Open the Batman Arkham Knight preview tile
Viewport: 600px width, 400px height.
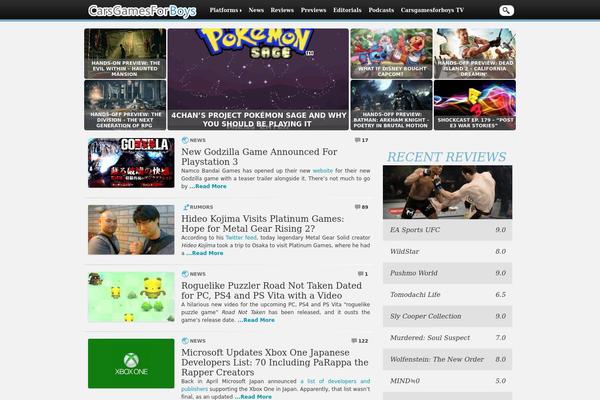pos(391,105)
